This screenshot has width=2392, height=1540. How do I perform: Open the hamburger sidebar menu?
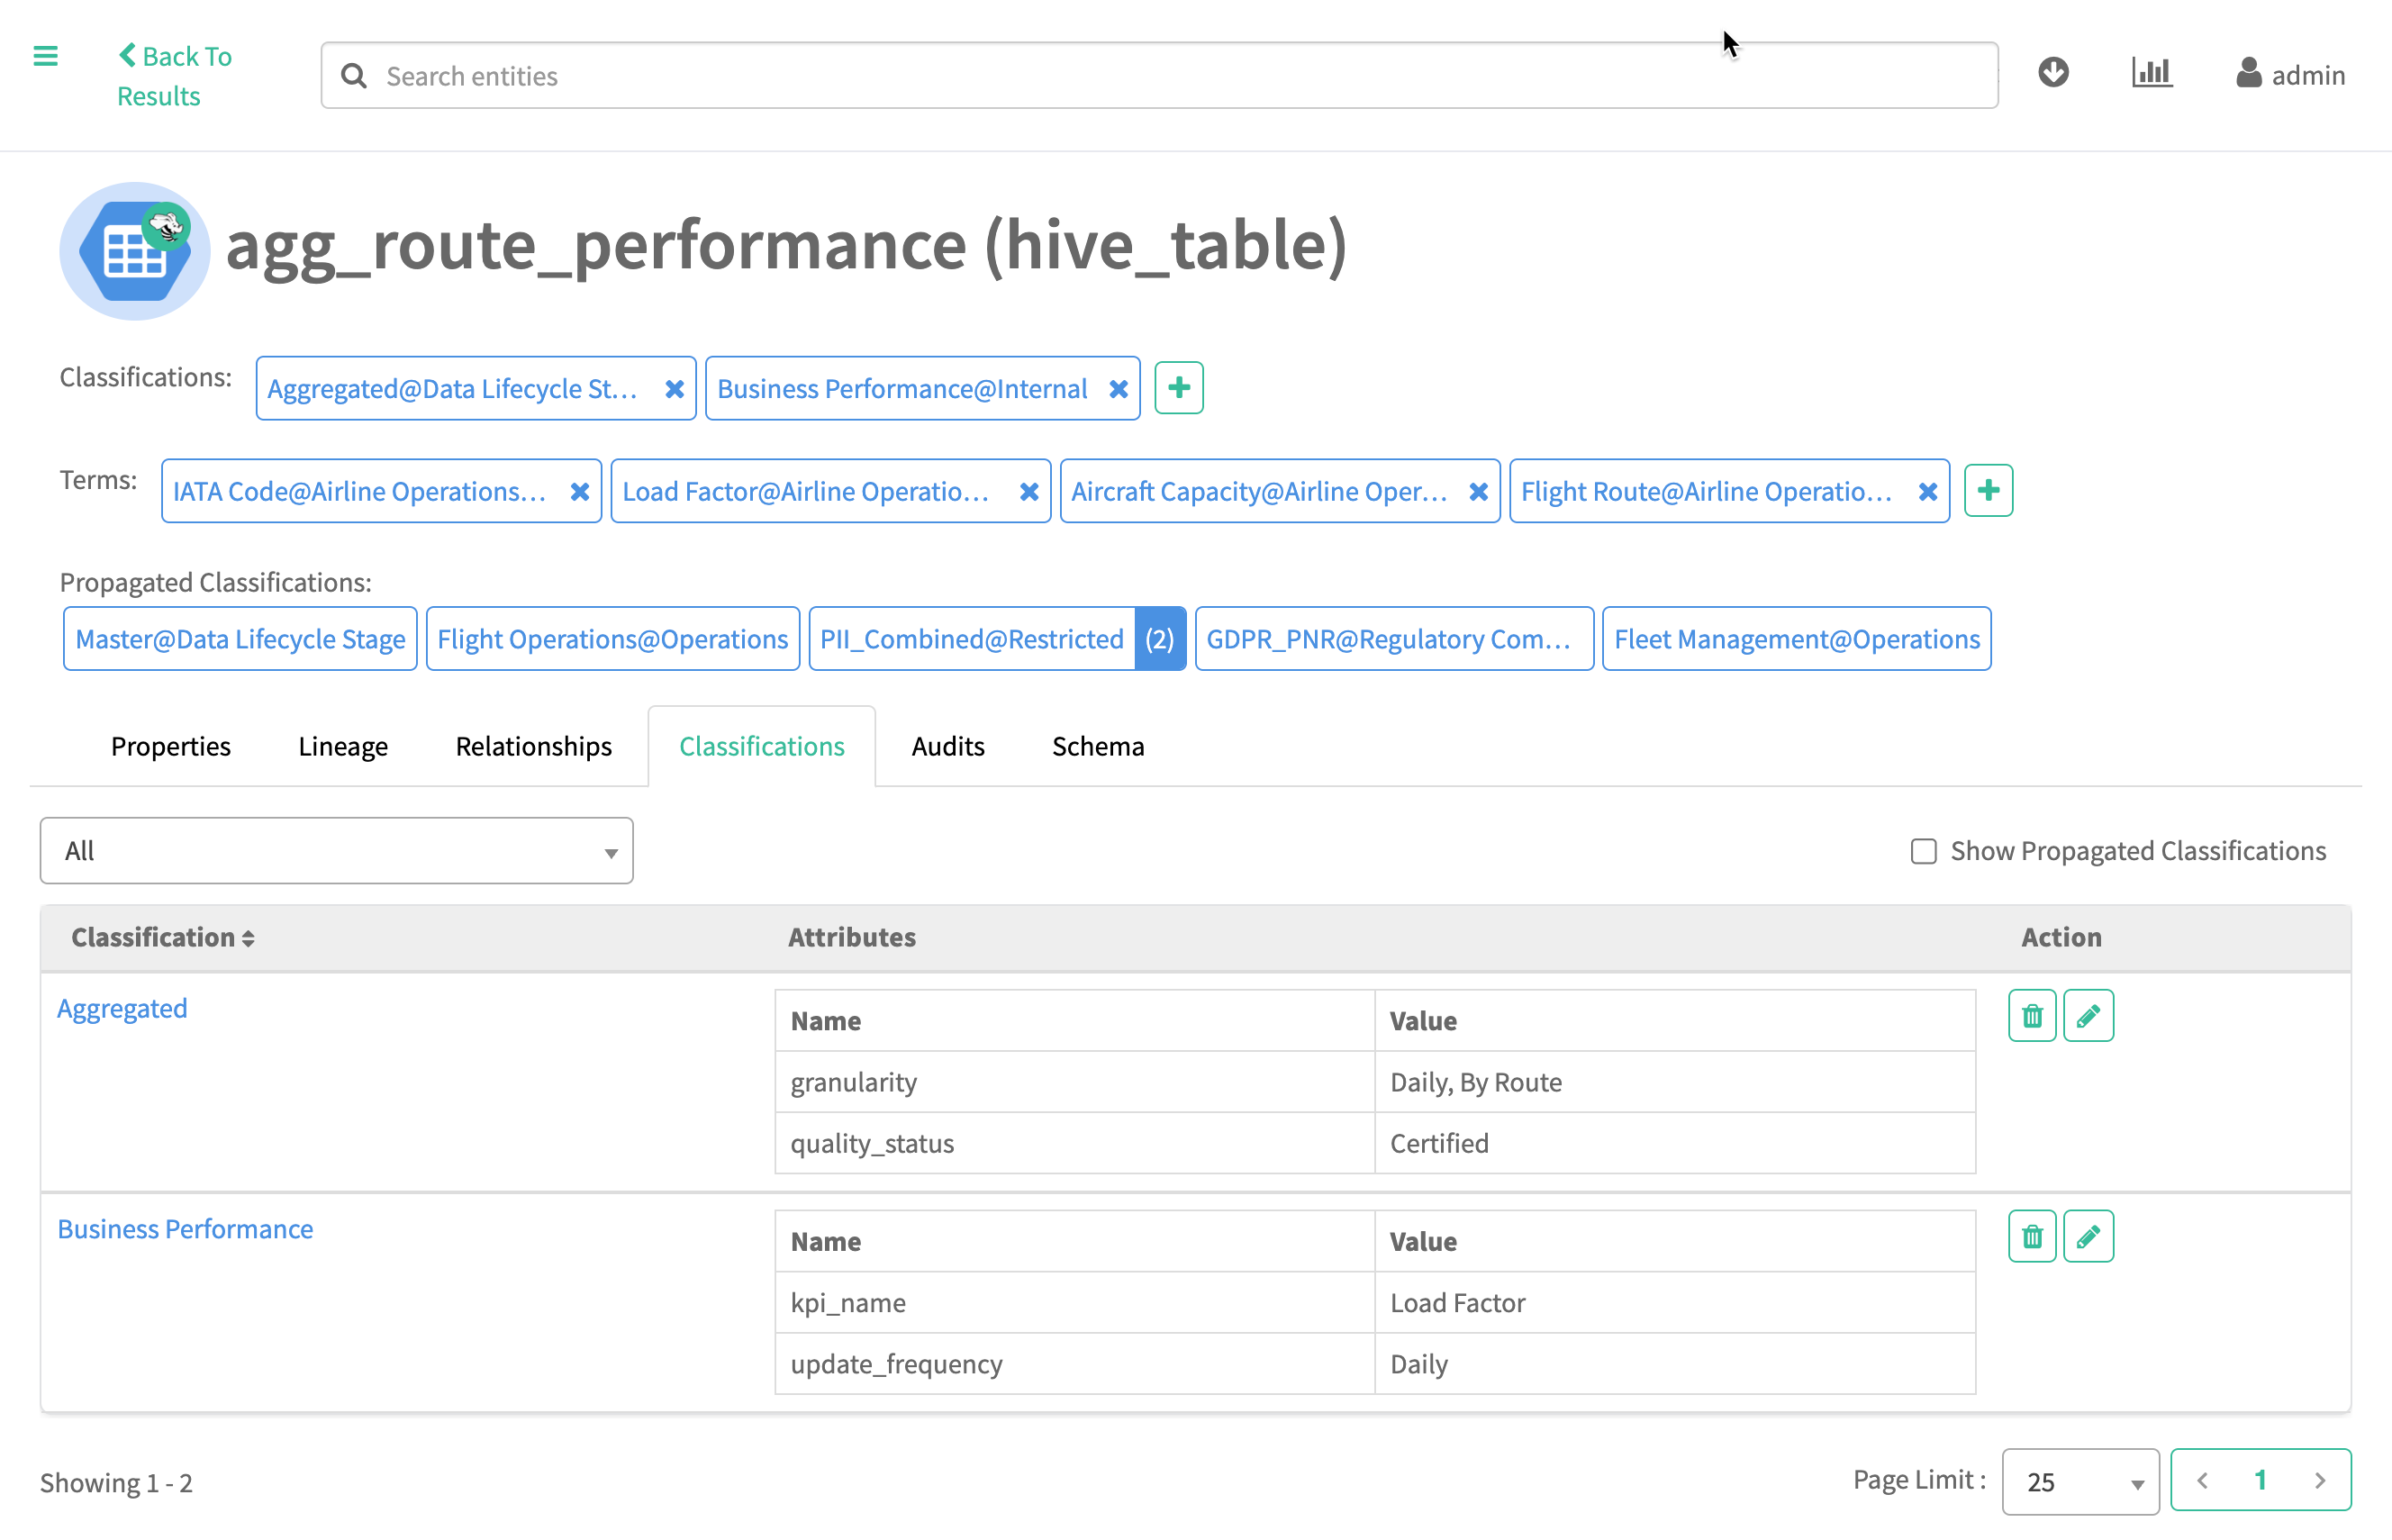point(46,56)
